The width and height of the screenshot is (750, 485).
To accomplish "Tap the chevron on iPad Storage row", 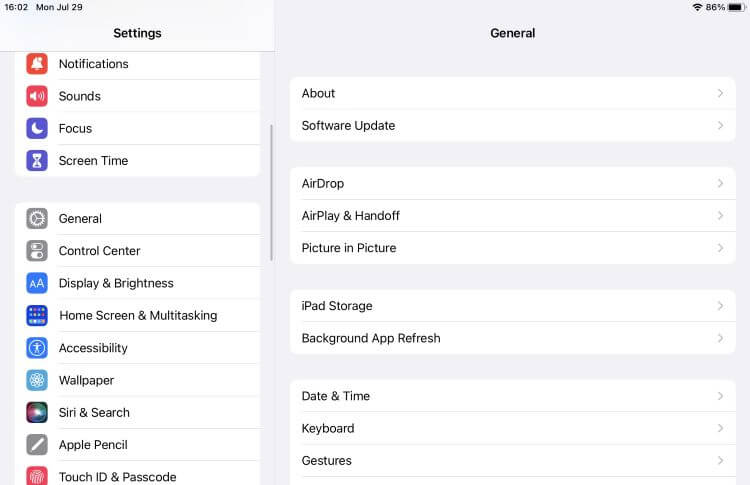I will point(720,306).
